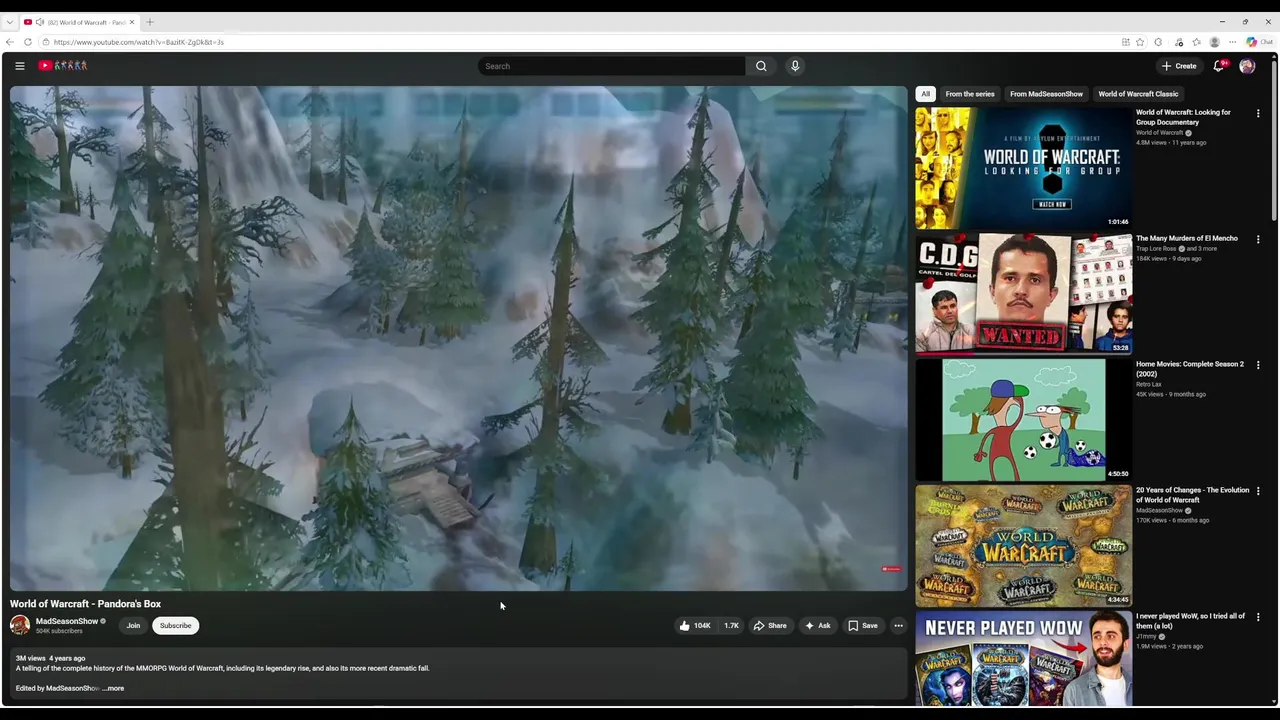
Task: Open browser extensions puzzle icon
Action: pos(1158,42)
